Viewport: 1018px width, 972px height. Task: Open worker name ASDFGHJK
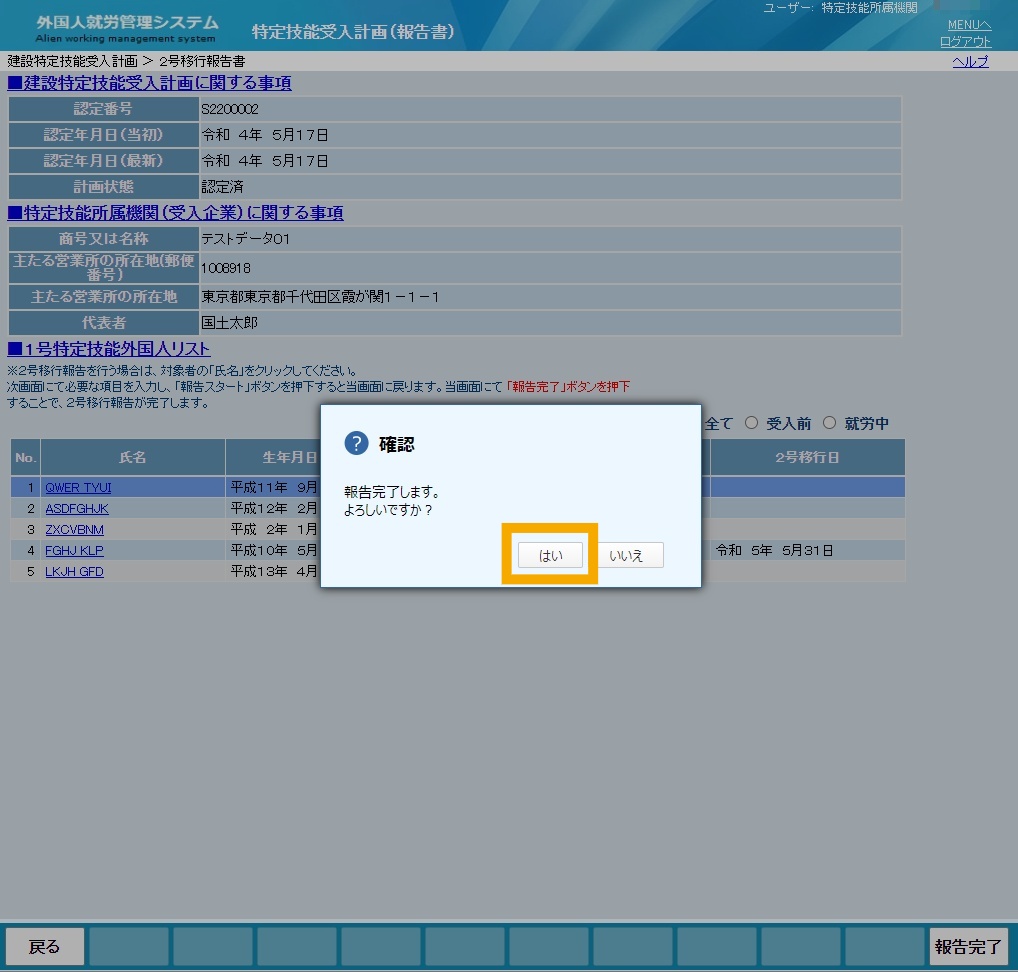point(77,508)
